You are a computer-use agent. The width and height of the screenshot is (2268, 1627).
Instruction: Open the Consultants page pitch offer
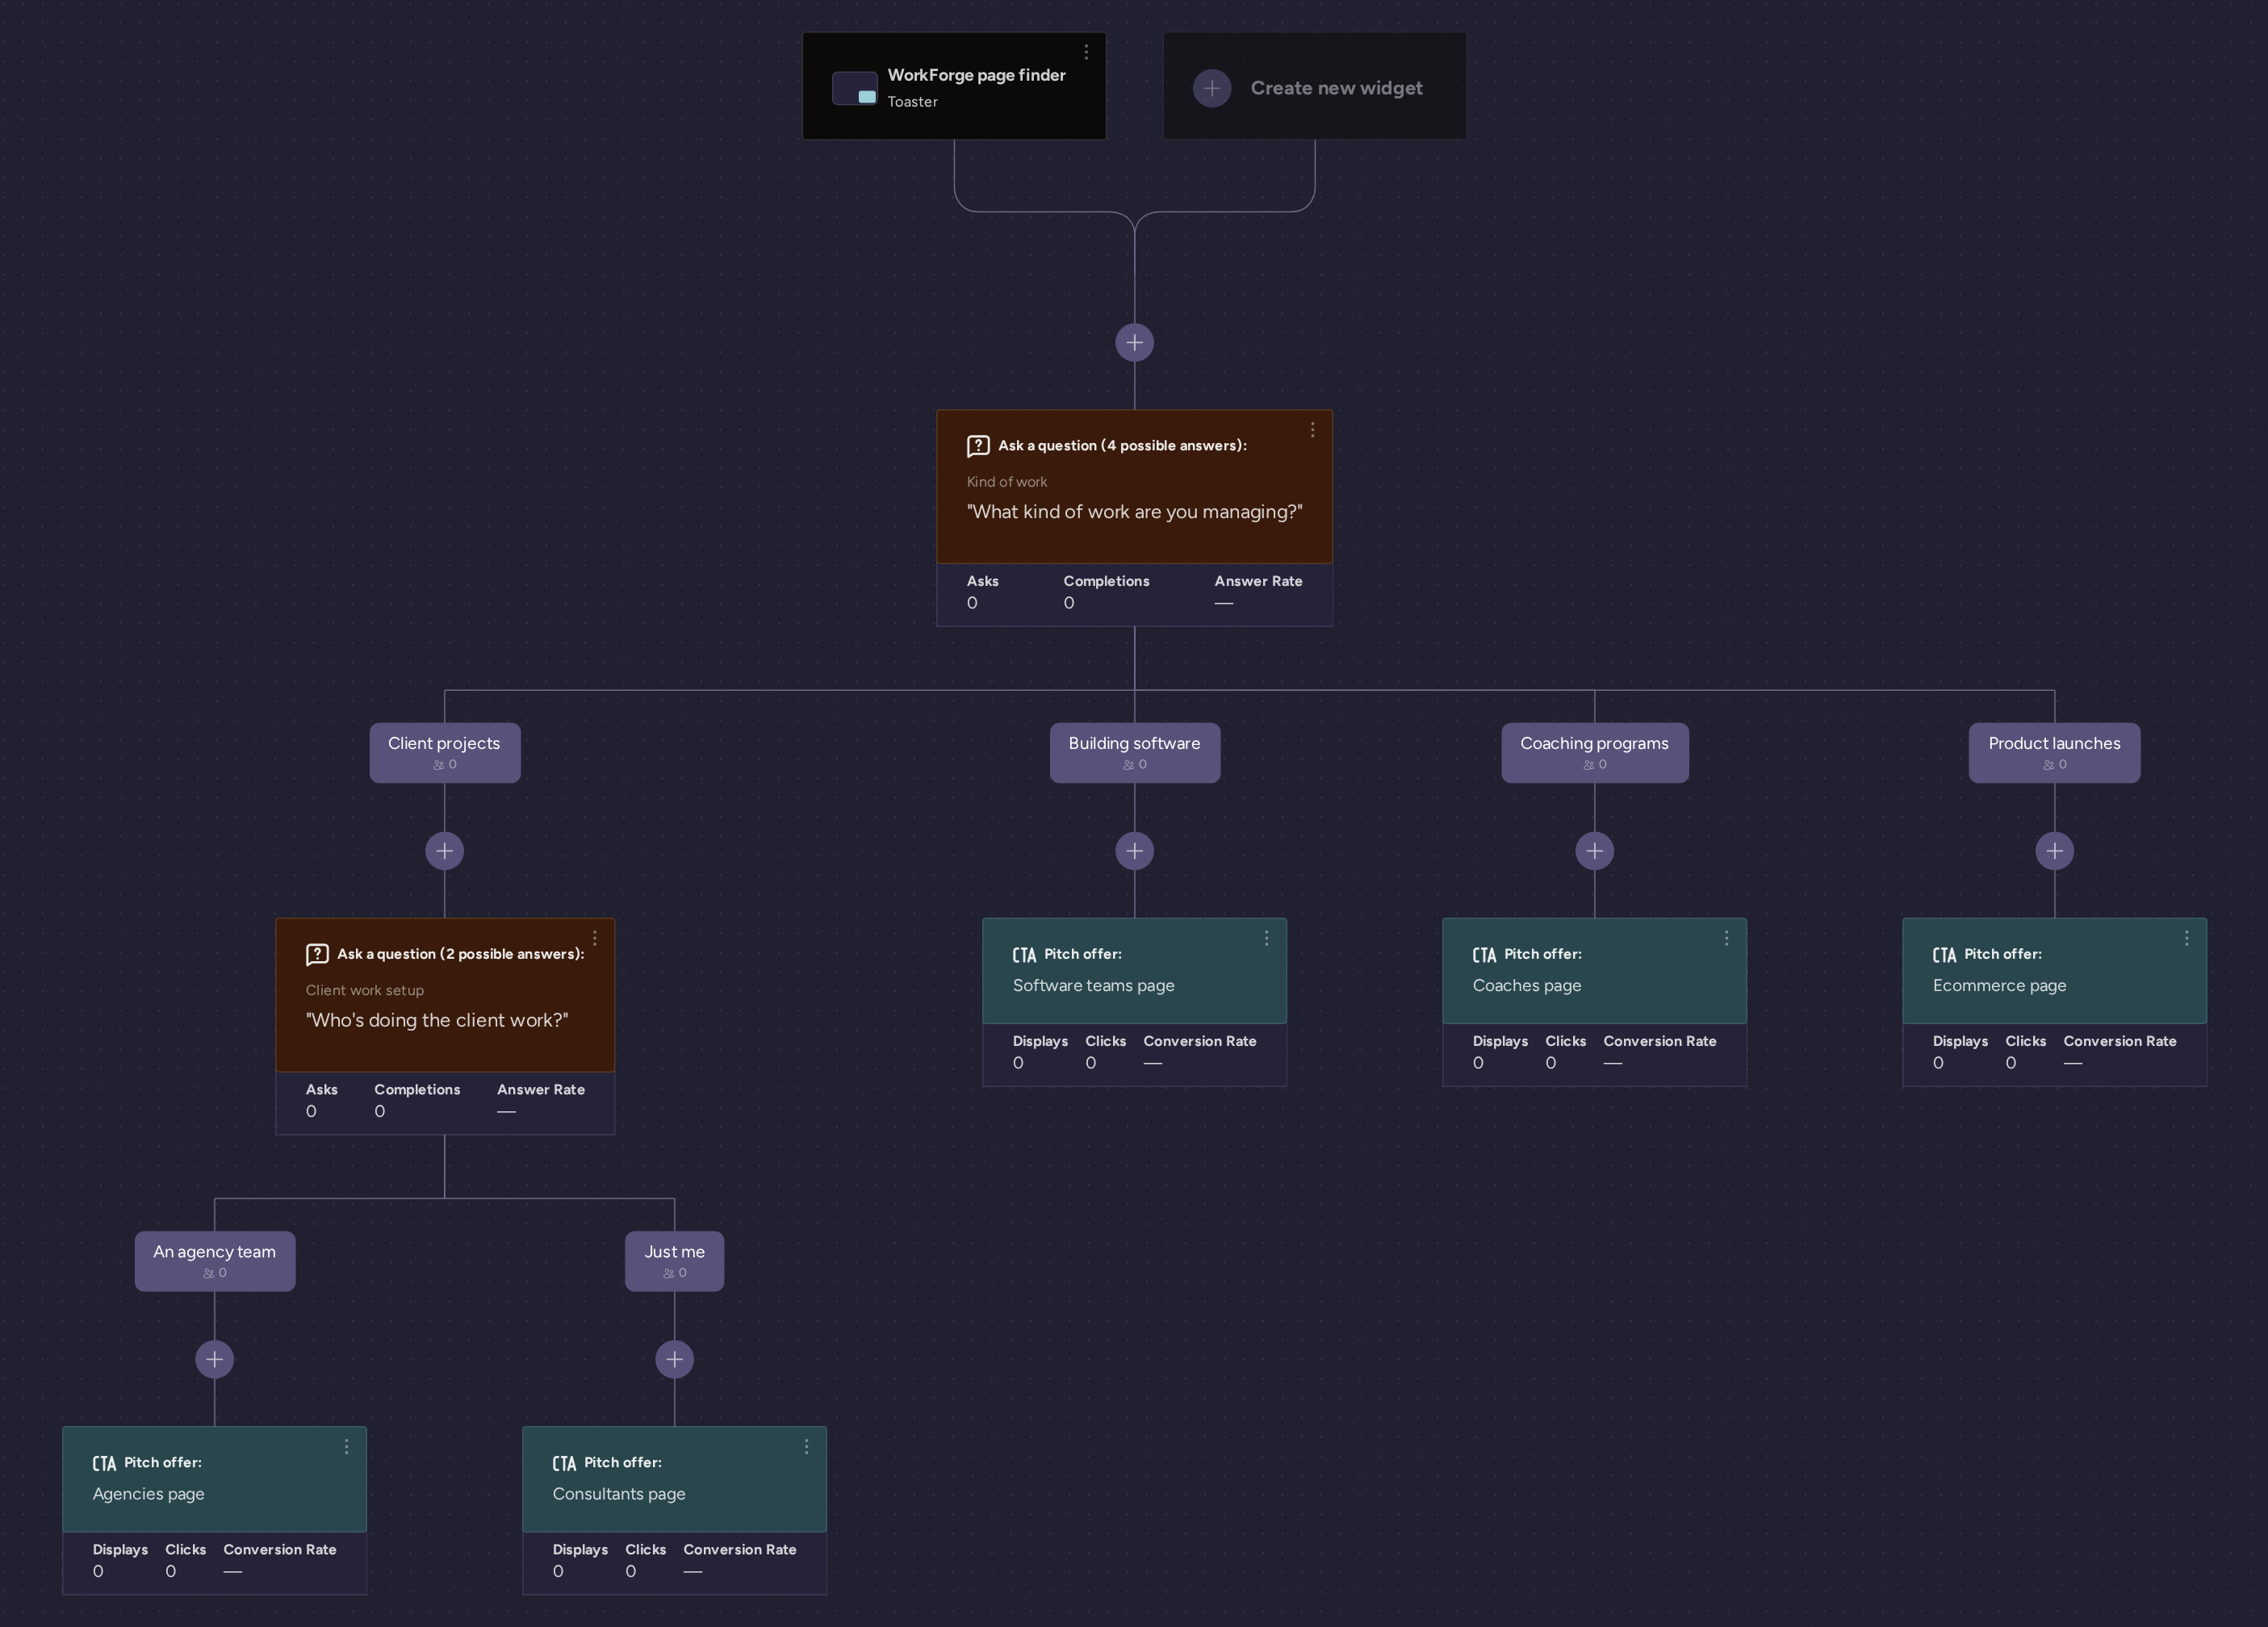(x=674, y=1479)
